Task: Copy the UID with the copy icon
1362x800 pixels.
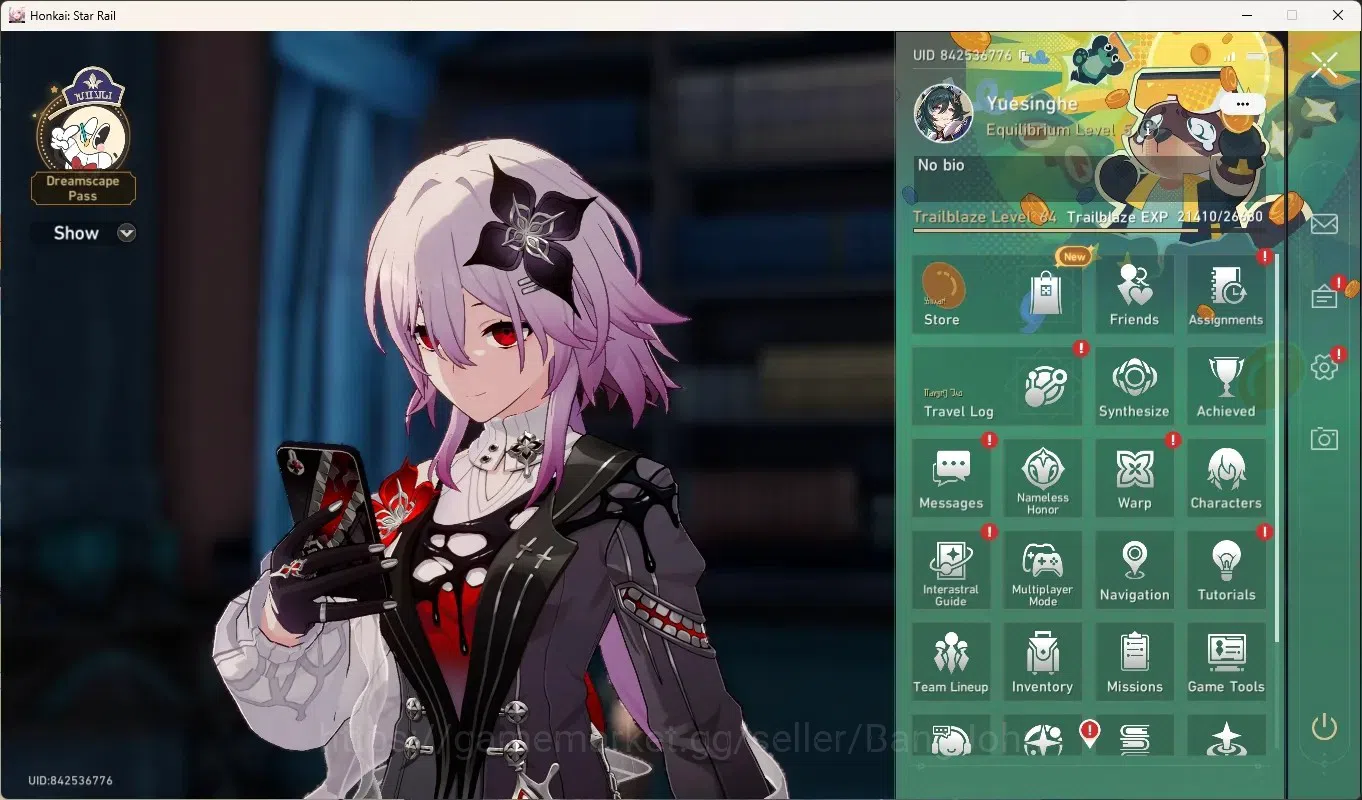Action: [1024, 56]
